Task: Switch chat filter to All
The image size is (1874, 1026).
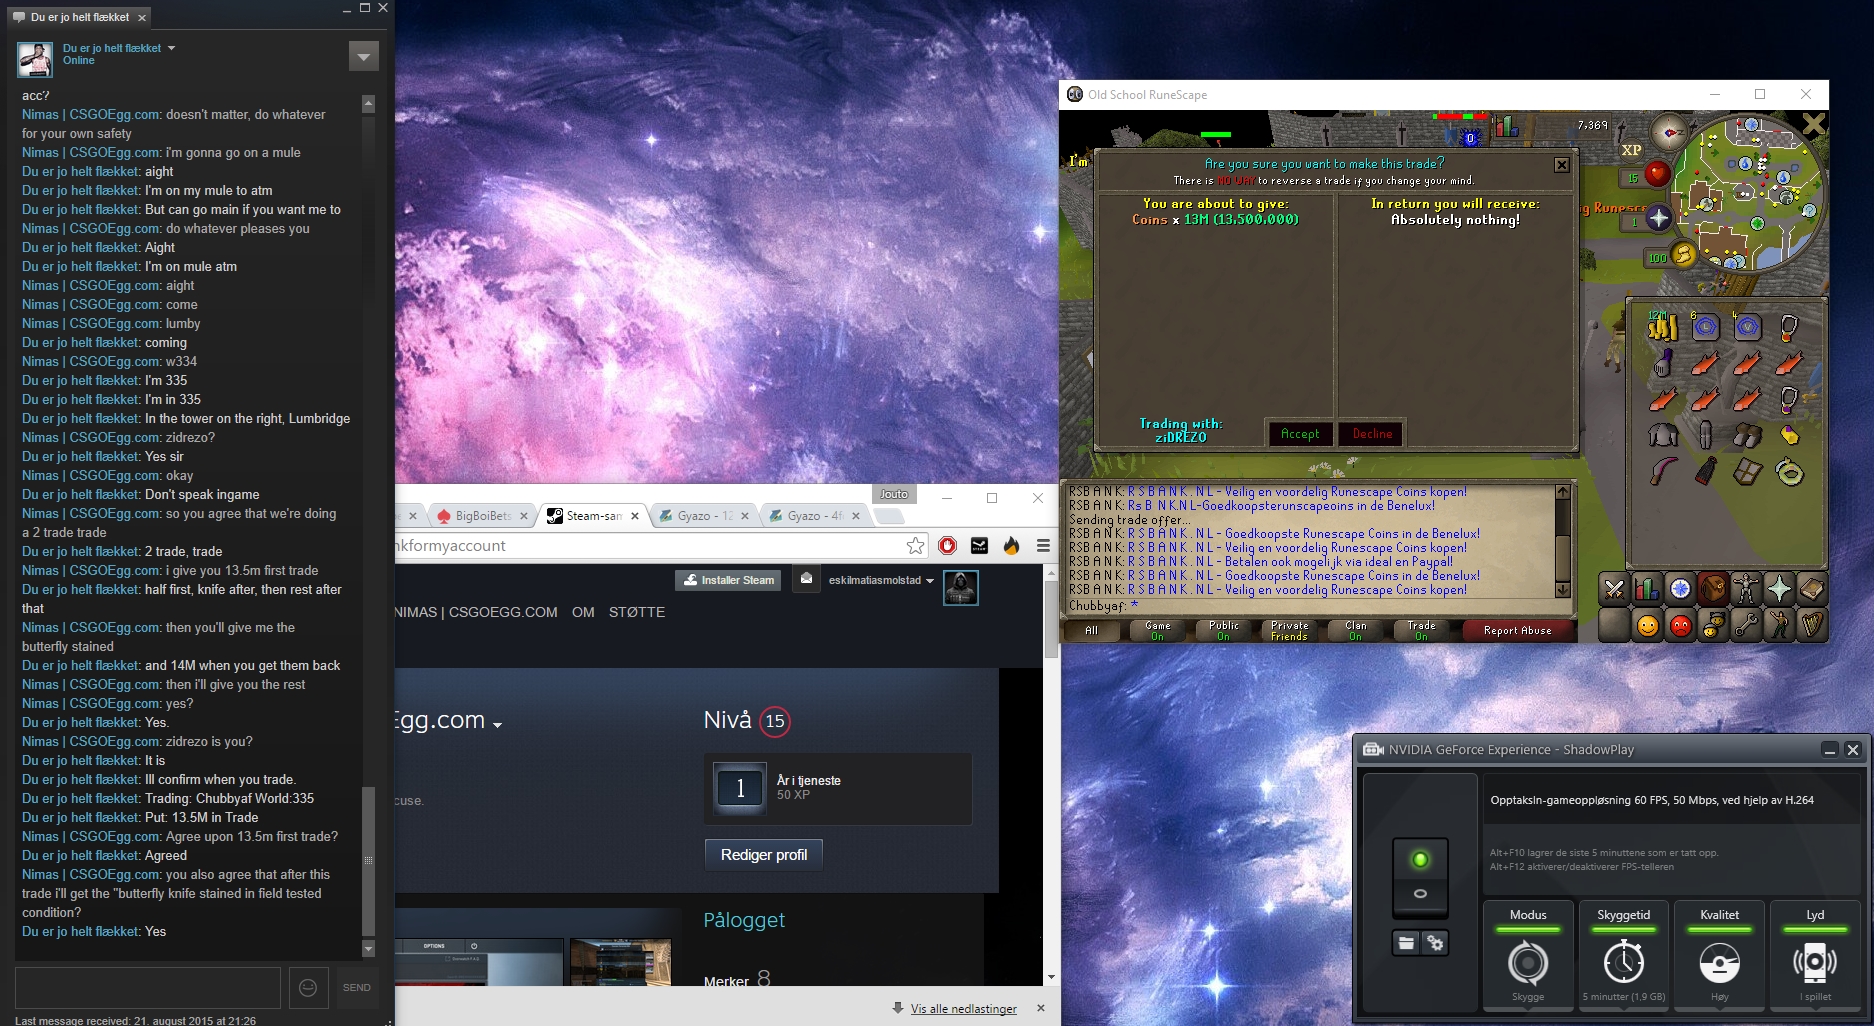Action: tap(1091, 630)
